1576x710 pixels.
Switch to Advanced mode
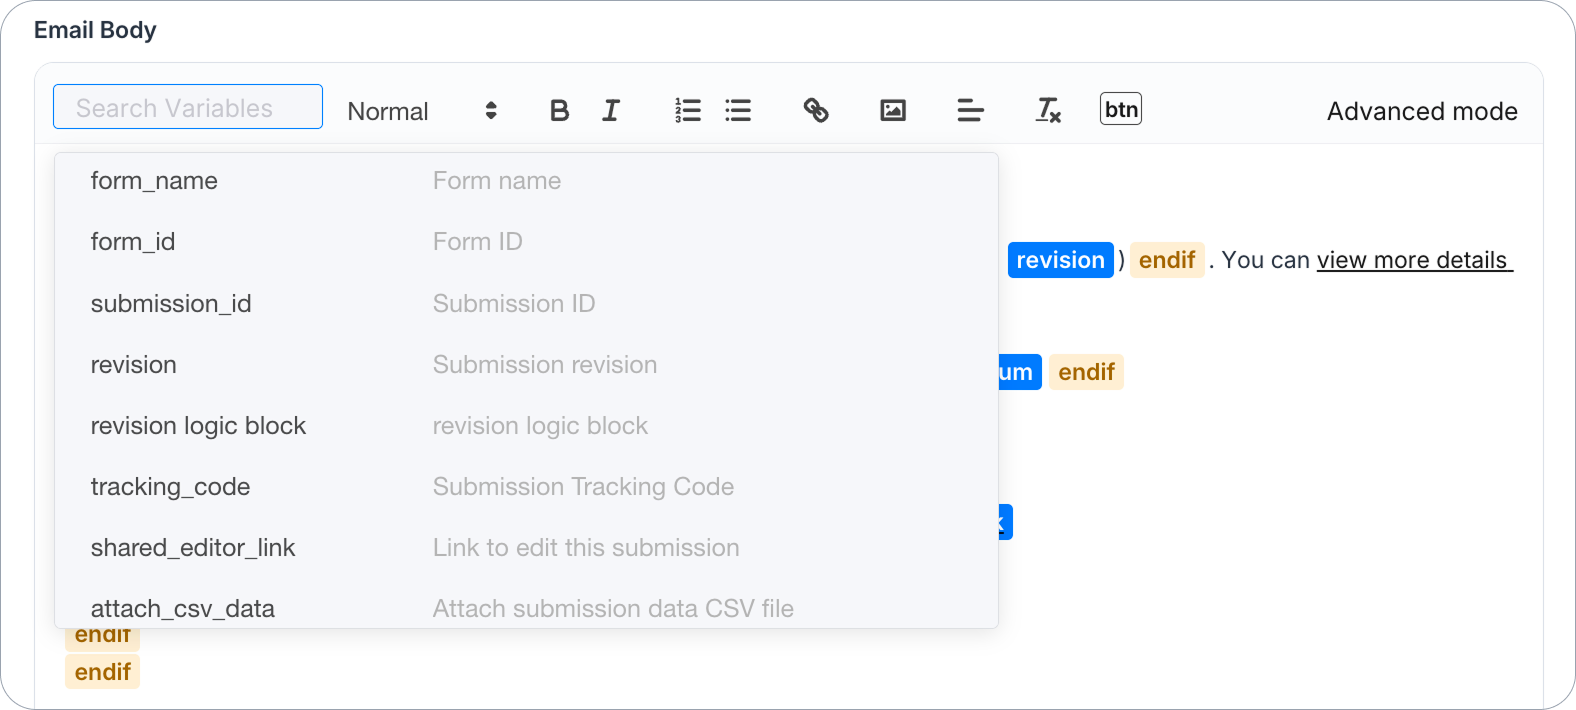[1422, 111]
